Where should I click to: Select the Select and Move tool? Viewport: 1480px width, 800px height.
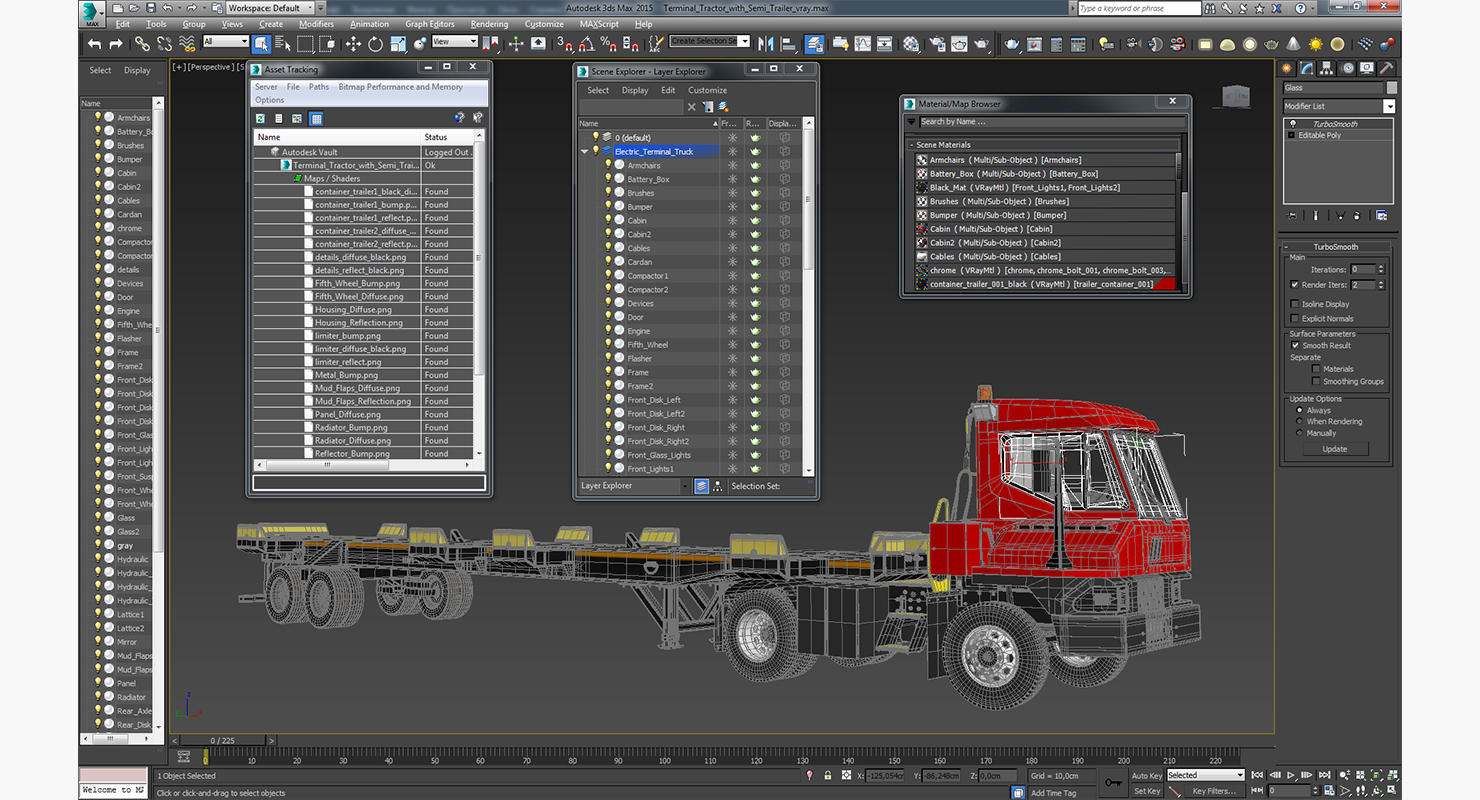tap(353, 44)
